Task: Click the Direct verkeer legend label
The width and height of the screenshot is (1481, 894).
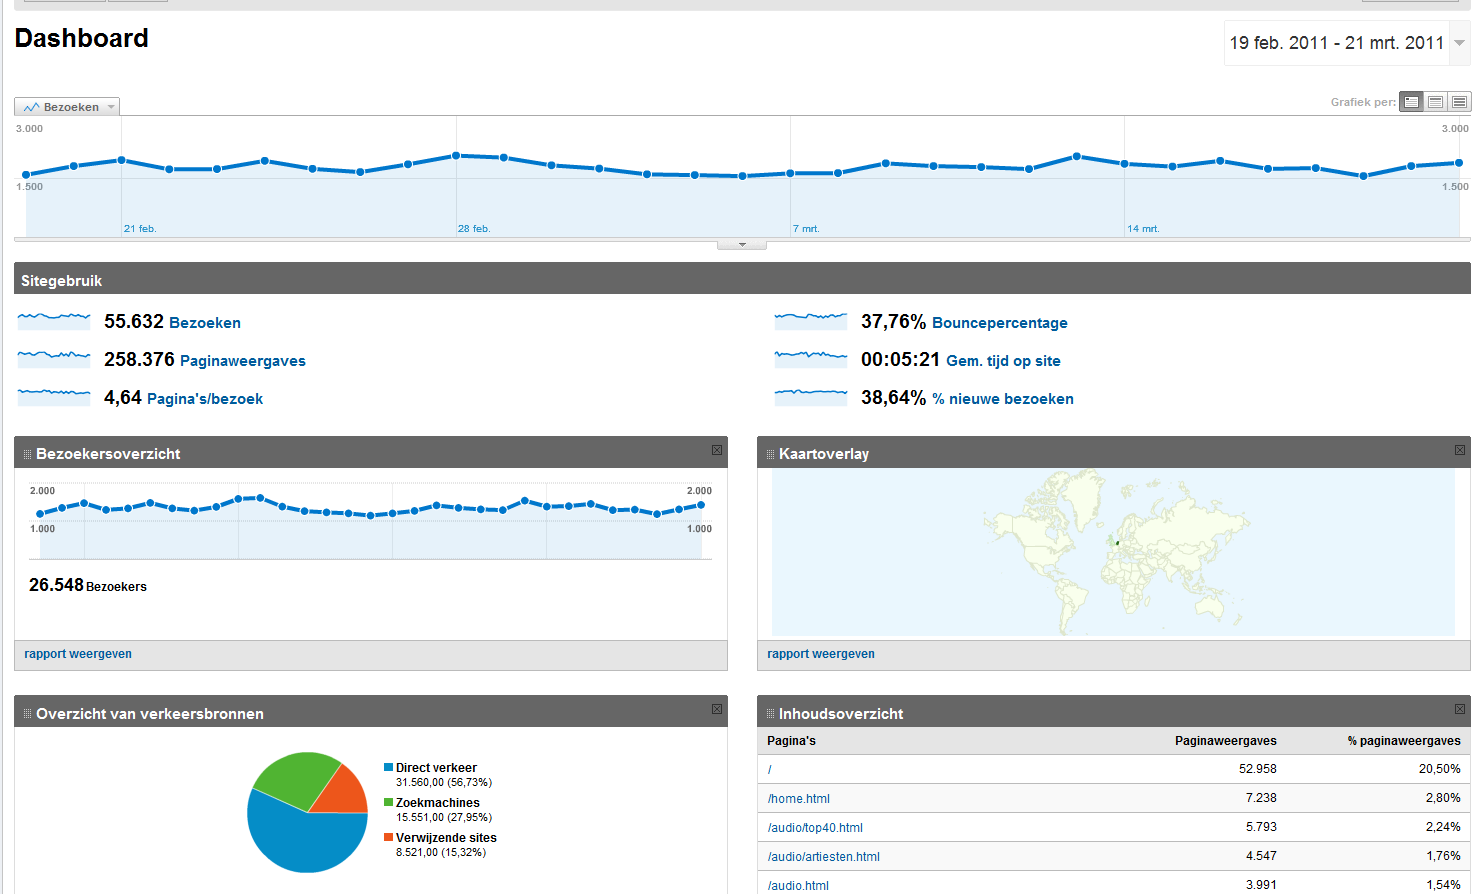Action: click(x=436, y=768)
